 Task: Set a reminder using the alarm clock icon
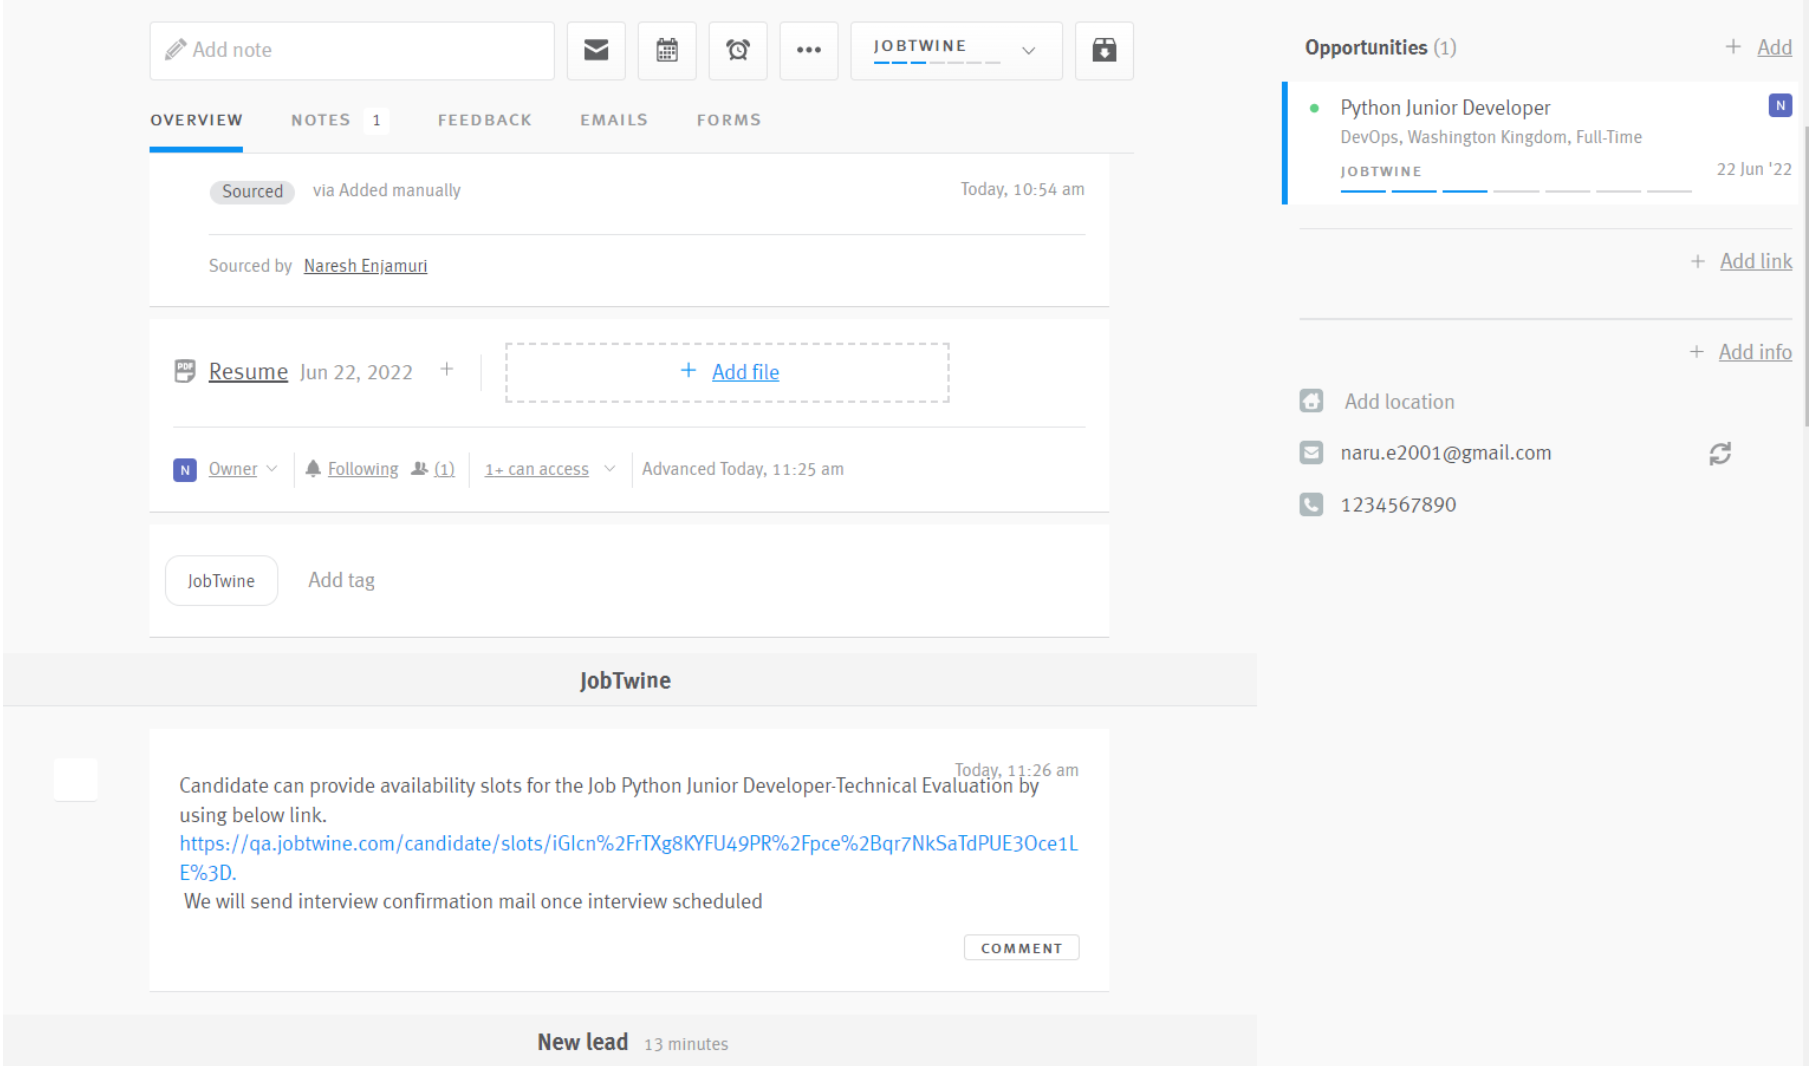pyautogui.click(x=738, y=50)
